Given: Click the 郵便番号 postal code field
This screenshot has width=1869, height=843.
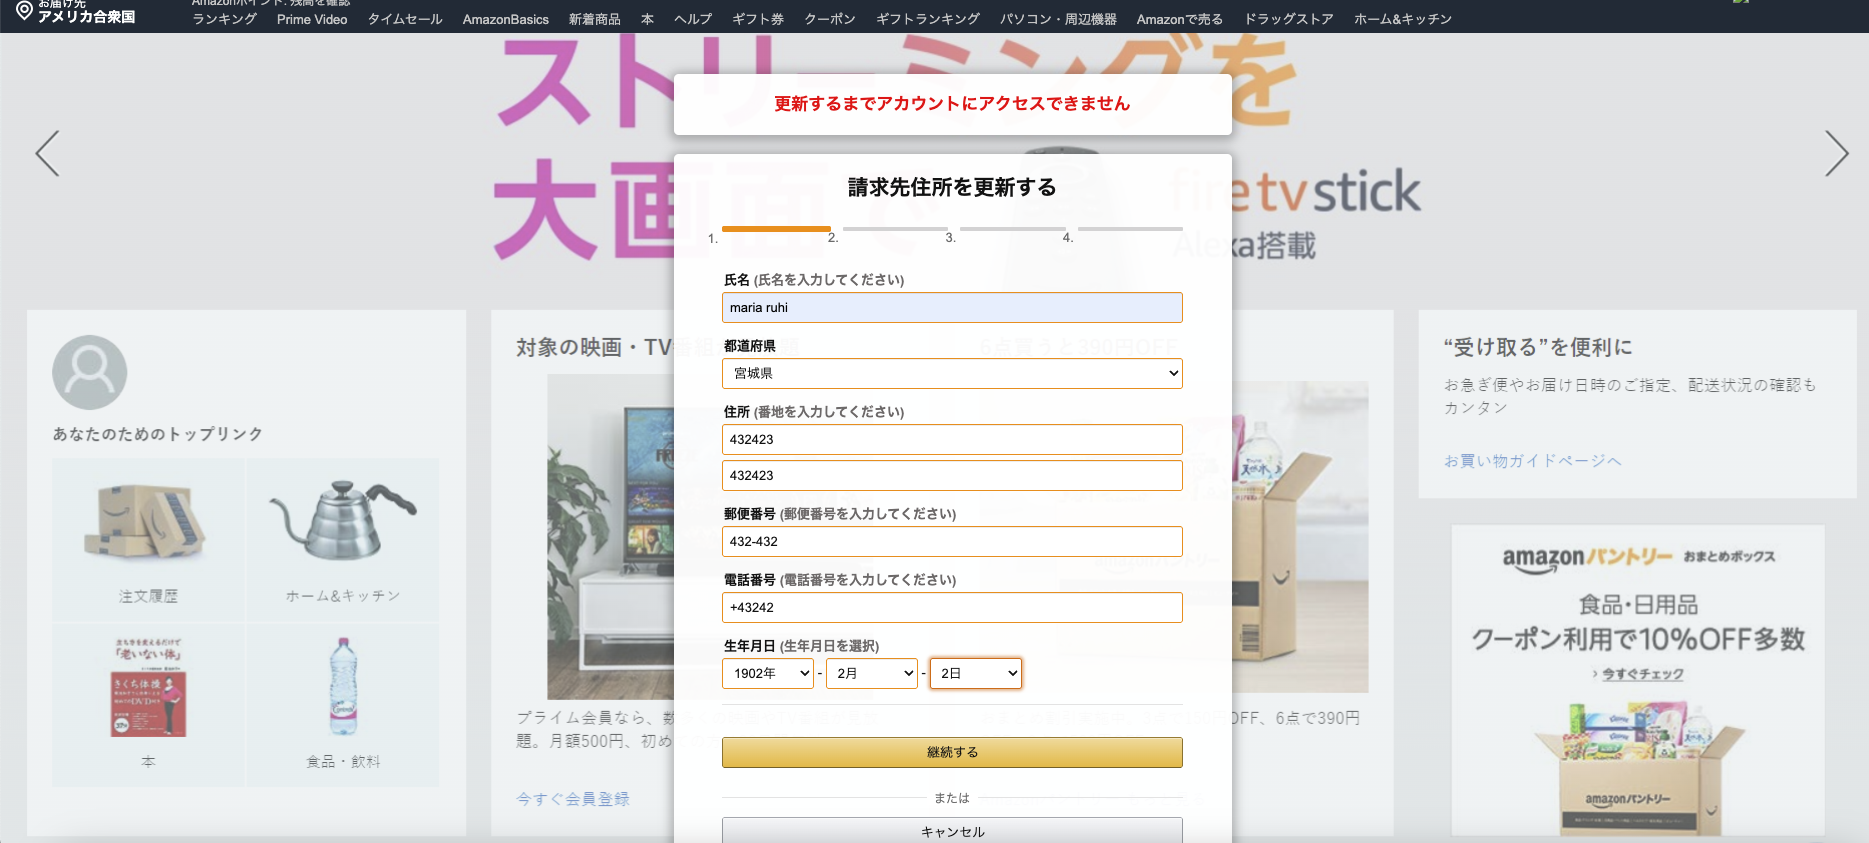Looking at the screenshot, I should click(952, 541).
